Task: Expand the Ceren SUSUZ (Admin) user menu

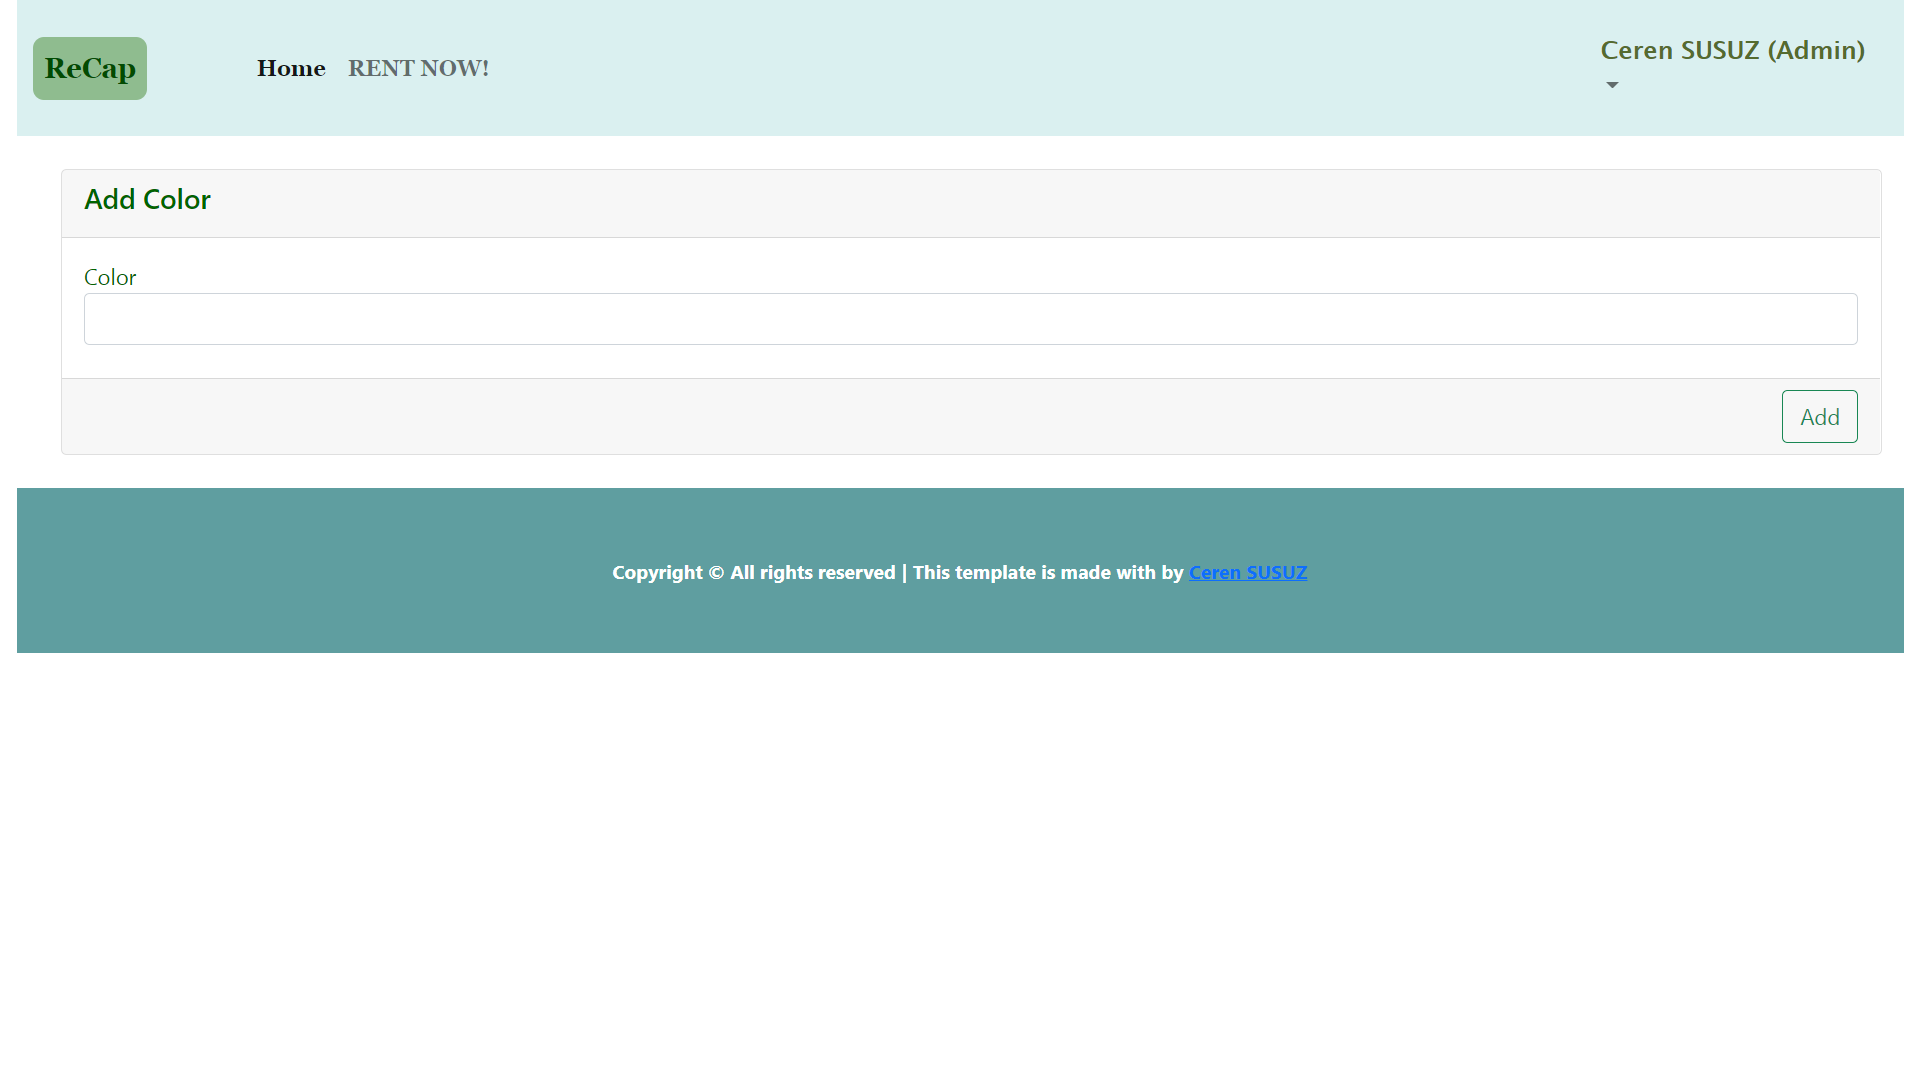Action: tap(1731, 51)
